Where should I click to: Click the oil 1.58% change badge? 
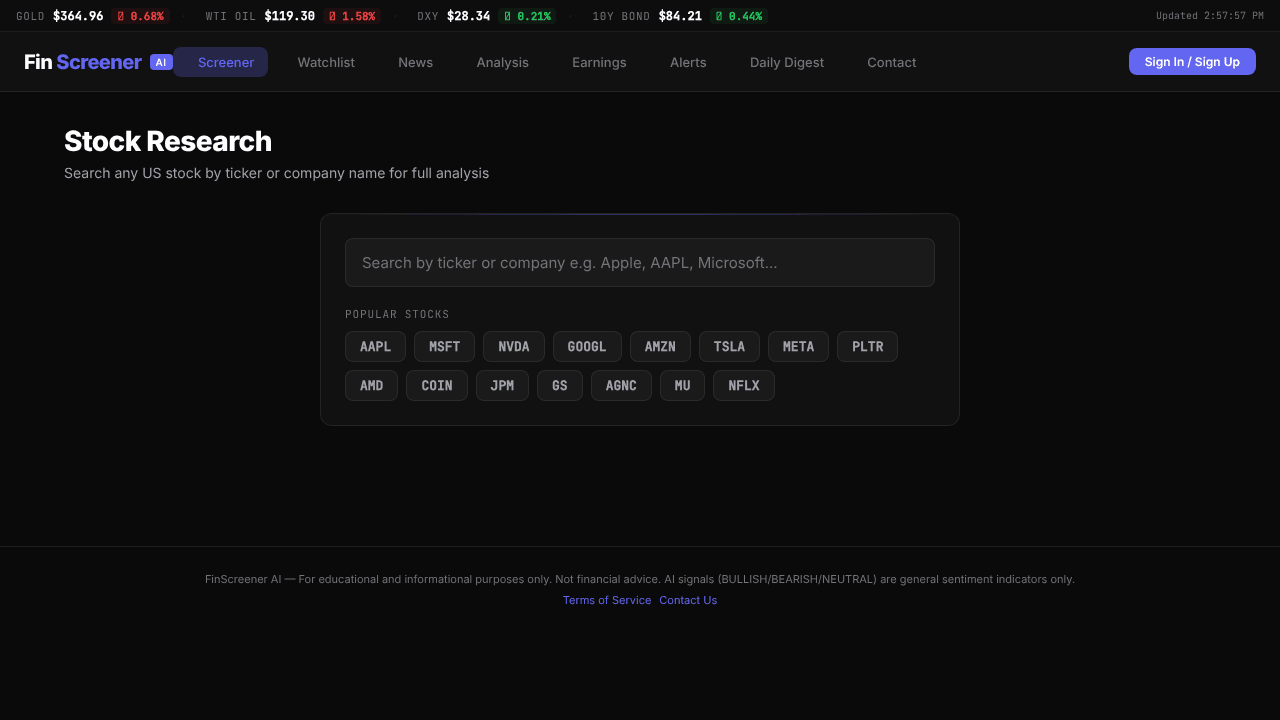(352, 16)
